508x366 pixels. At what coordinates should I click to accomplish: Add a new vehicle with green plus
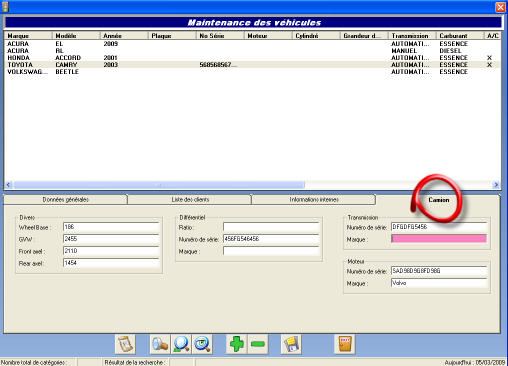click(237, 344)
